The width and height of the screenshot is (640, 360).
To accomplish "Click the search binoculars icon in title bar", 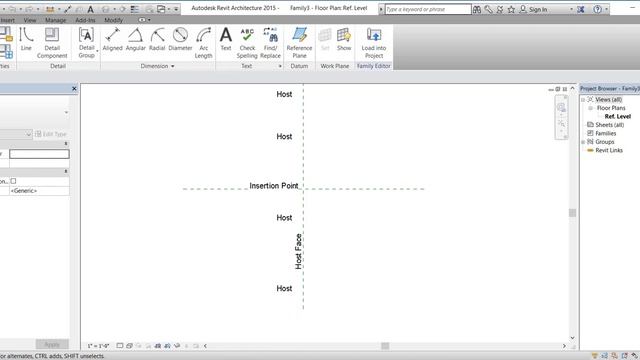I will [x=477, y=9].
